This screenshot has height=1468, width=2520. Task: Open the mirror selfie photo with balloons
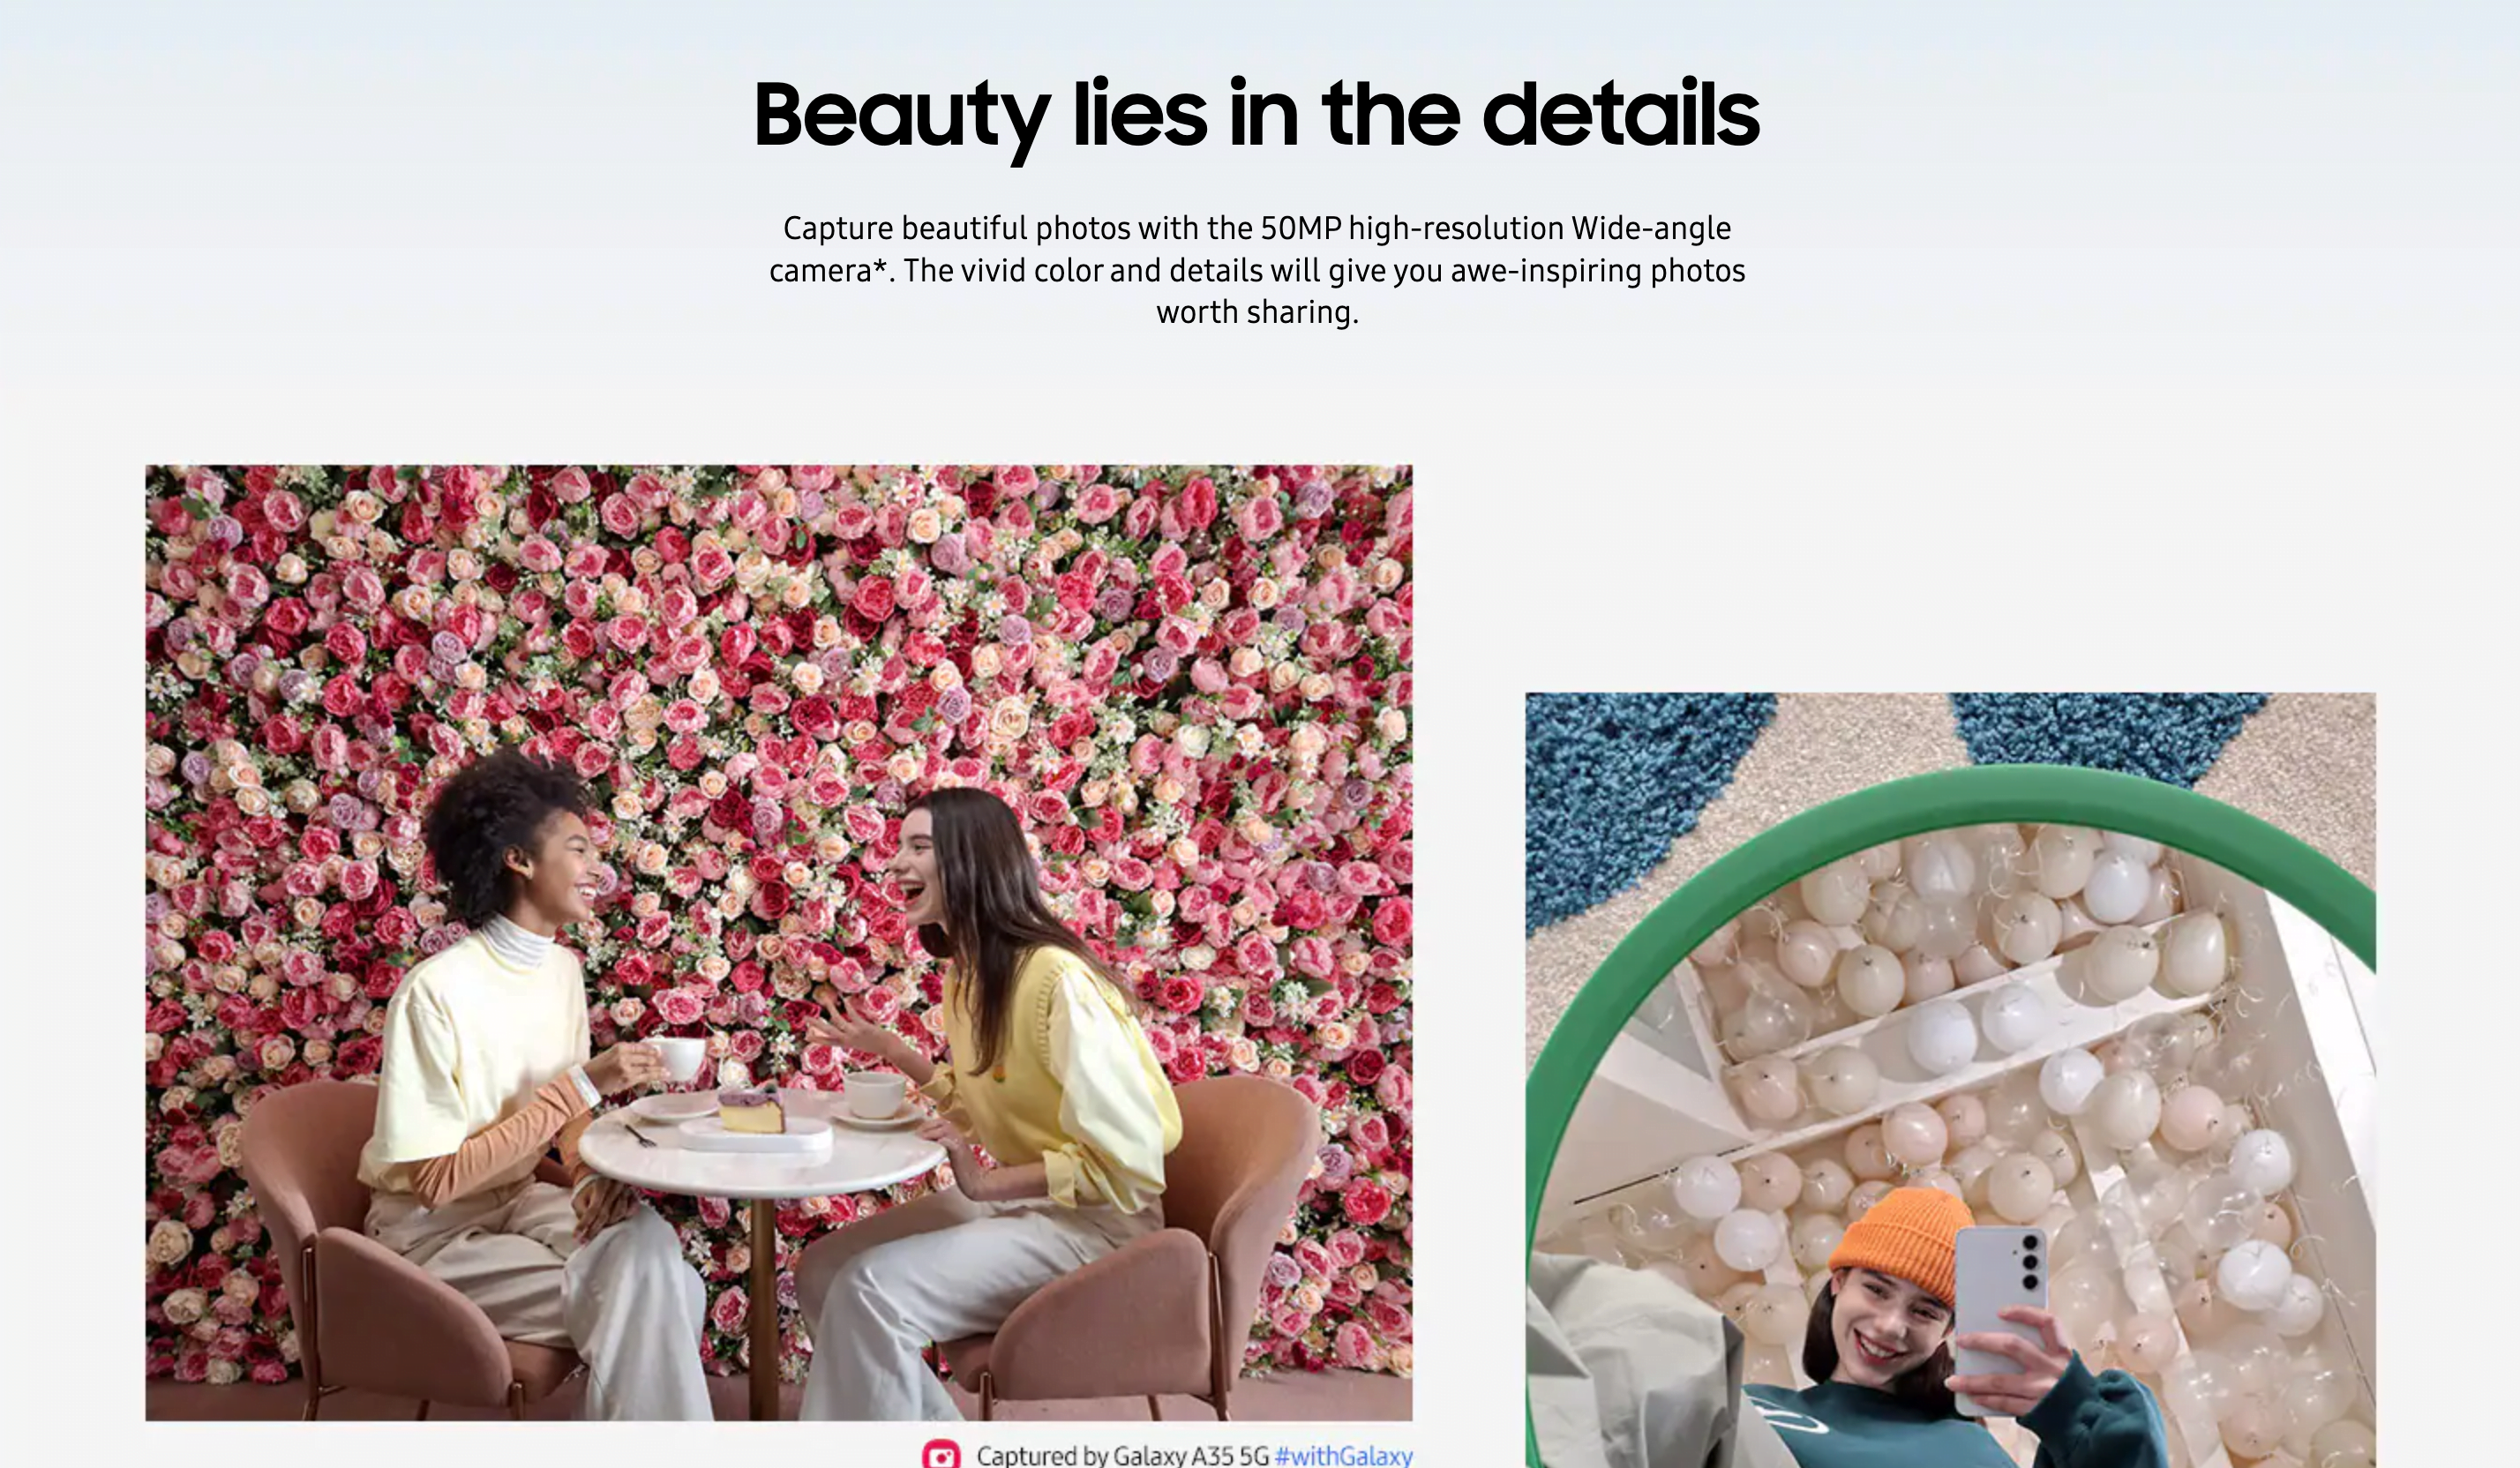[1950, 1080]
